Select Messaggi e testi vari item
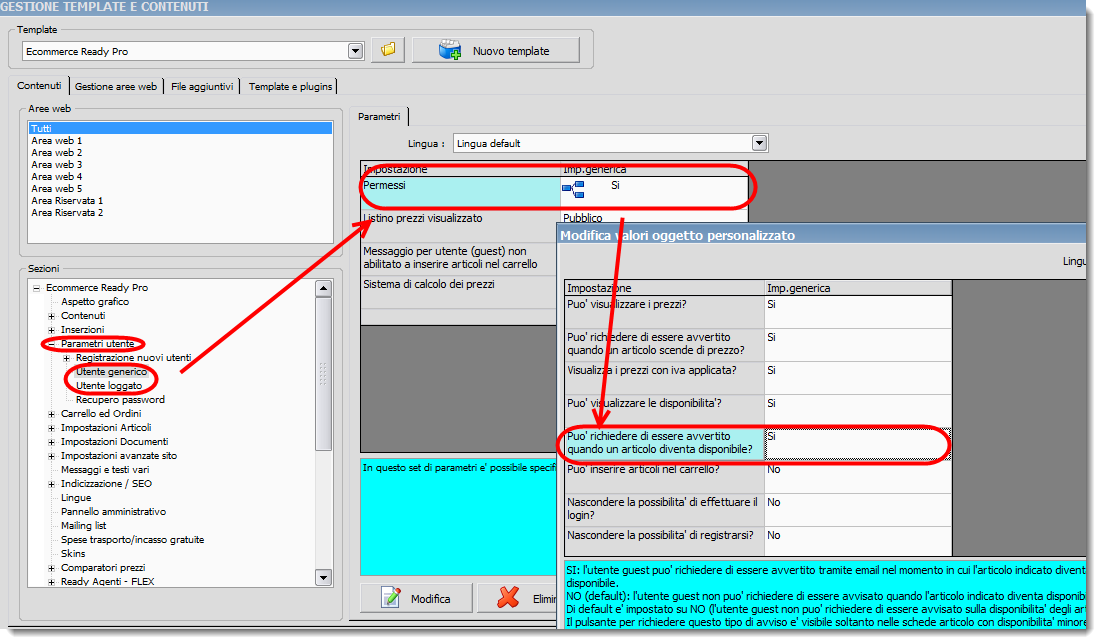The image size is (1101, 644). (105, 471)
